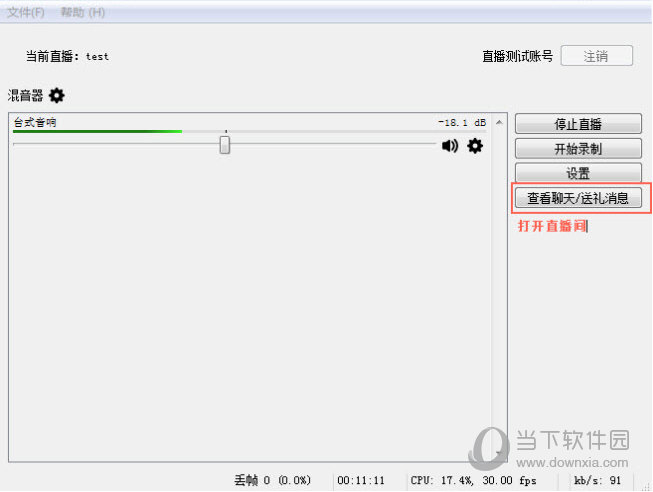Click the mixer scrollbar up arrow
The width and height of the screenshot is (653, 492).
499,122
